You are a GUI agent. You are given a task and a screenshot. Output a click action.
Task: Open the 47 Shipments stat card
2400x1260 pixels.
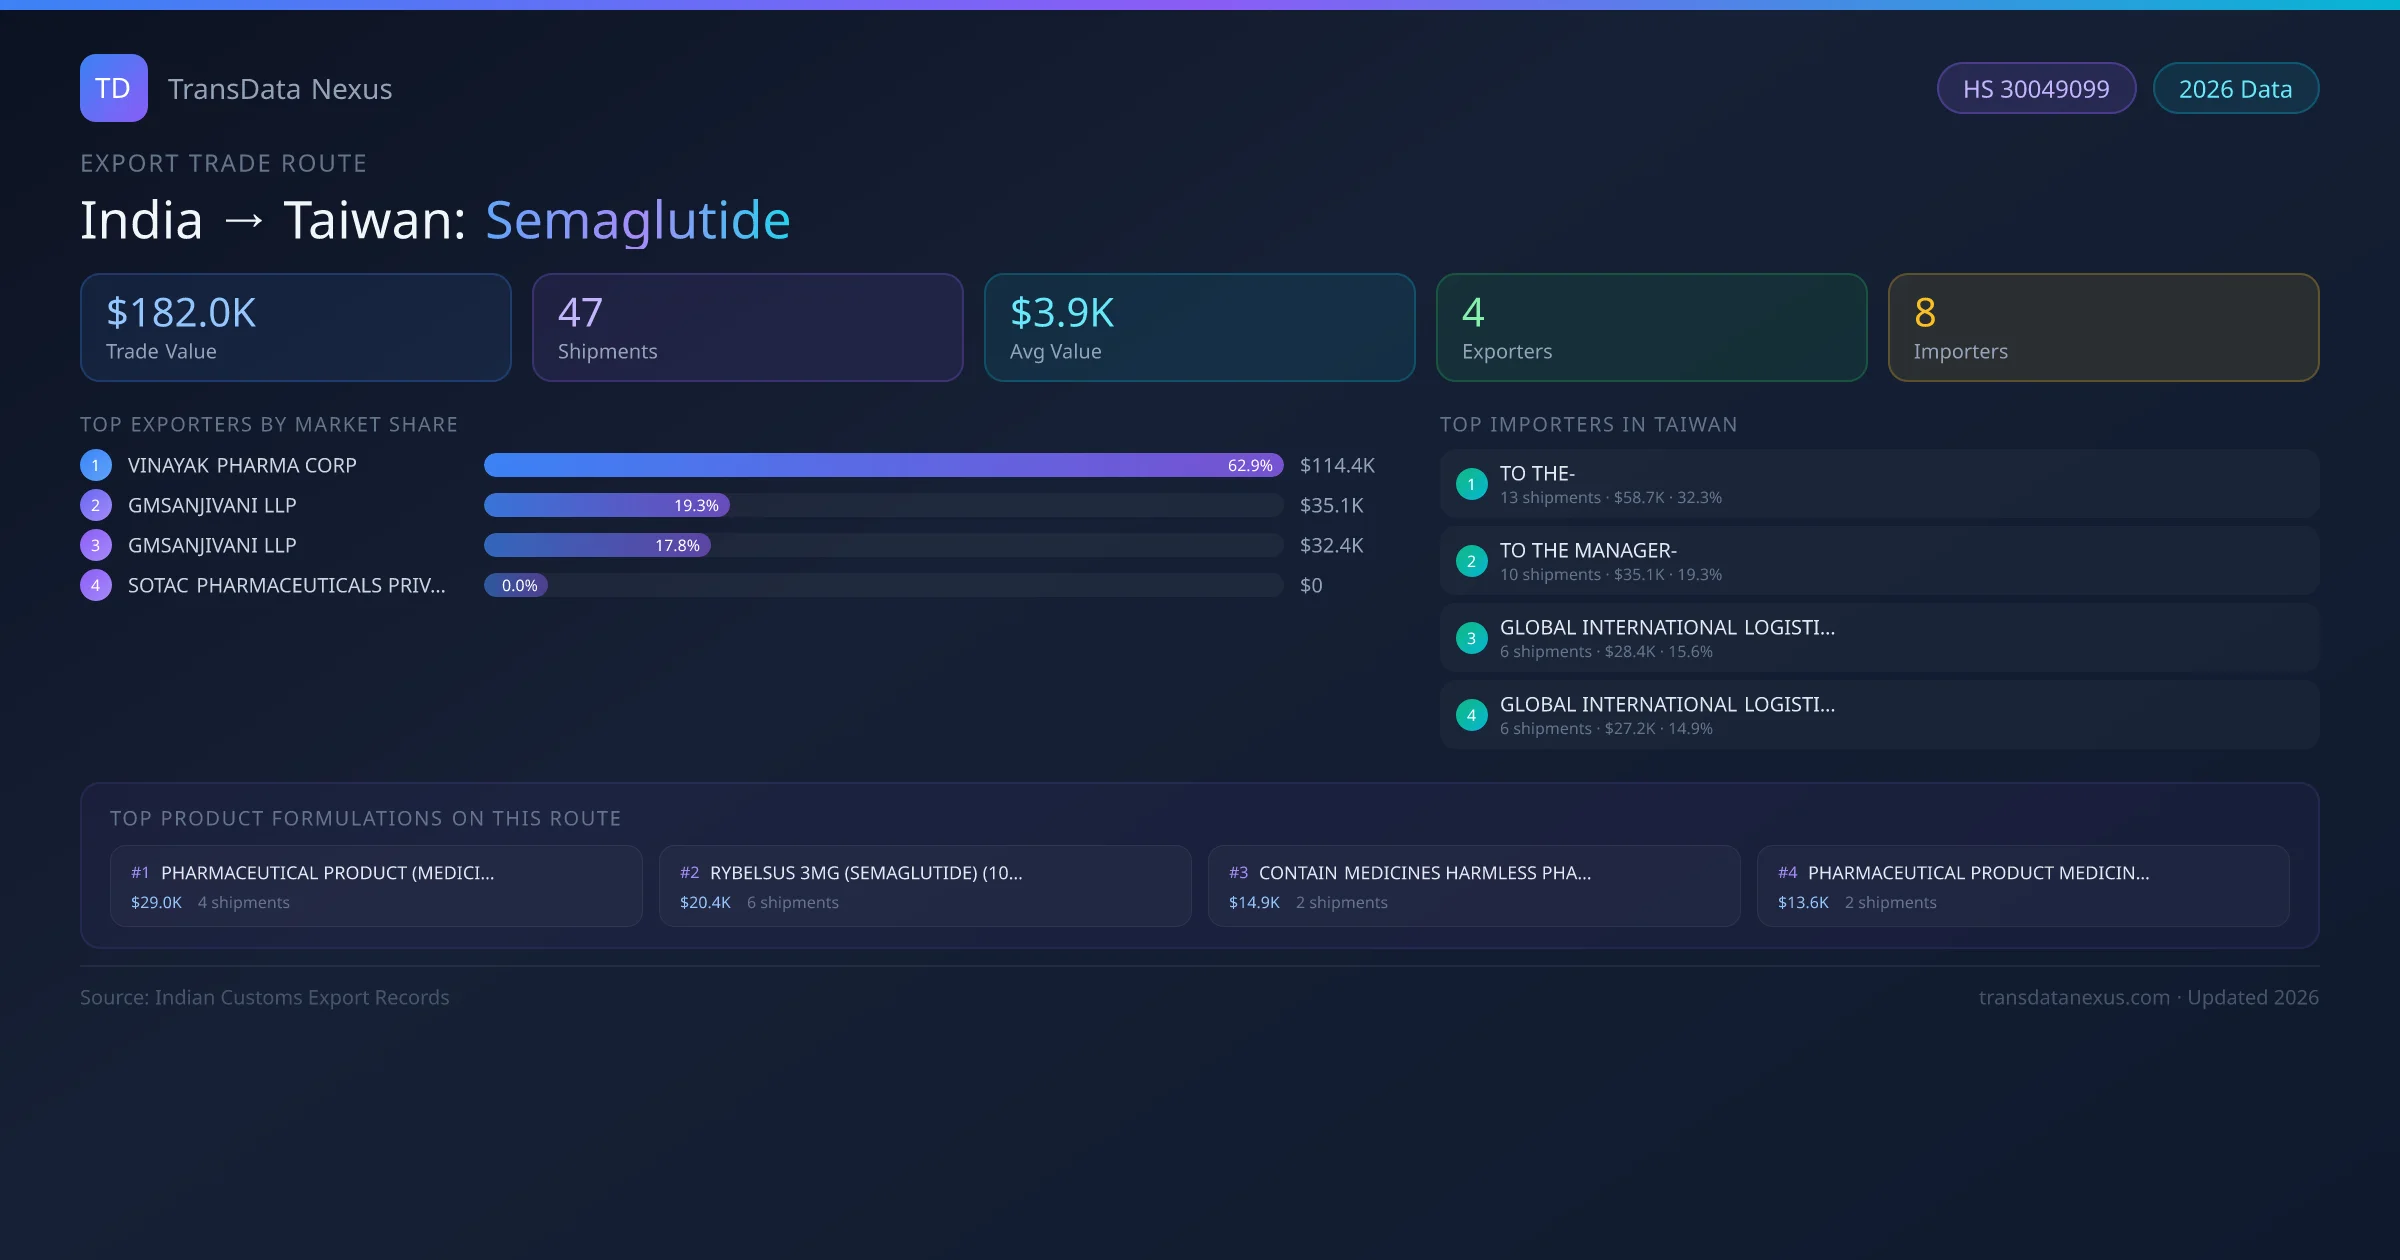pos(747,327)
